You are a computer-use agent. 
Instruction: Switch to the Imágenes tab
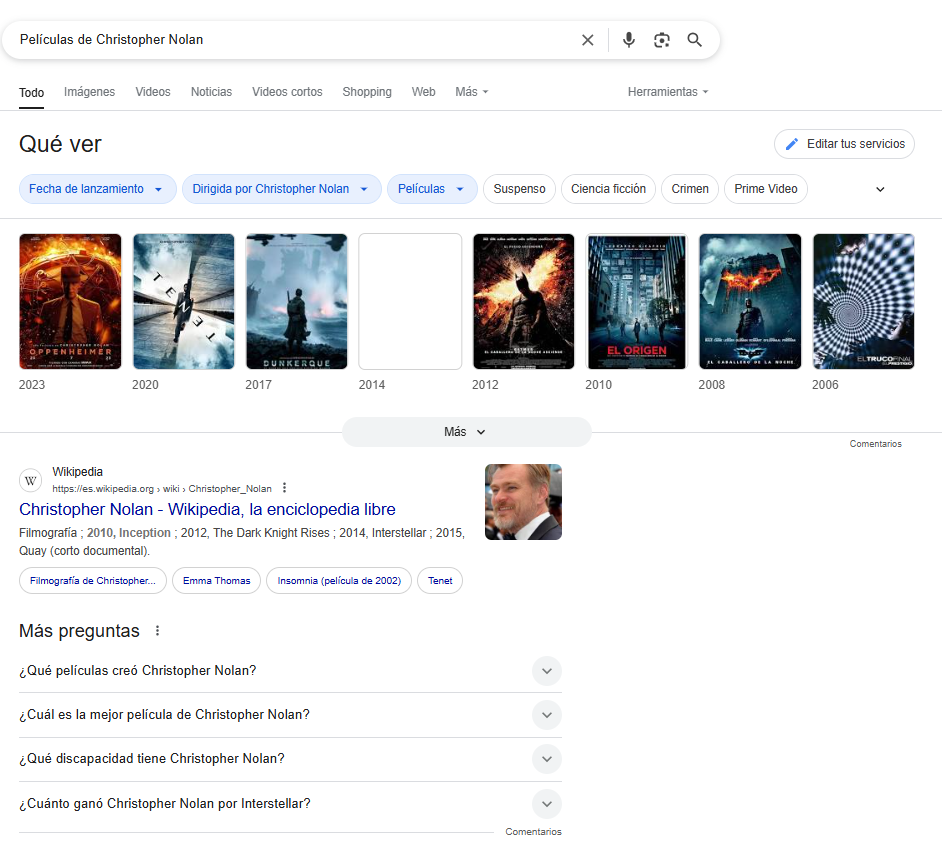[89, 92]
